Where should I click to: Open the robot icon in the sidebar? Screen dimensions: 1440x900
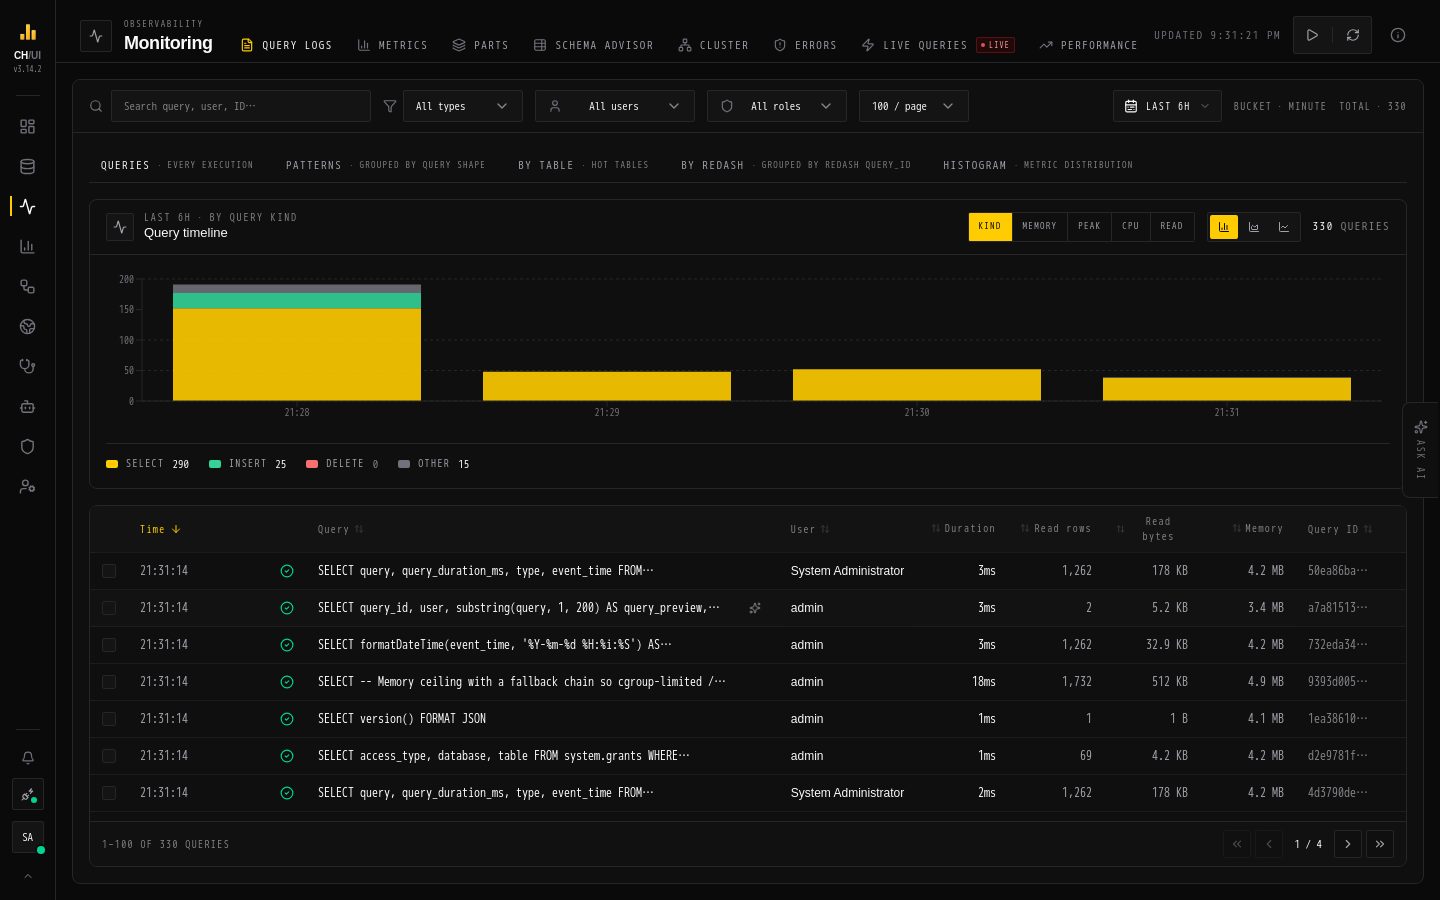tap(27, 406)
